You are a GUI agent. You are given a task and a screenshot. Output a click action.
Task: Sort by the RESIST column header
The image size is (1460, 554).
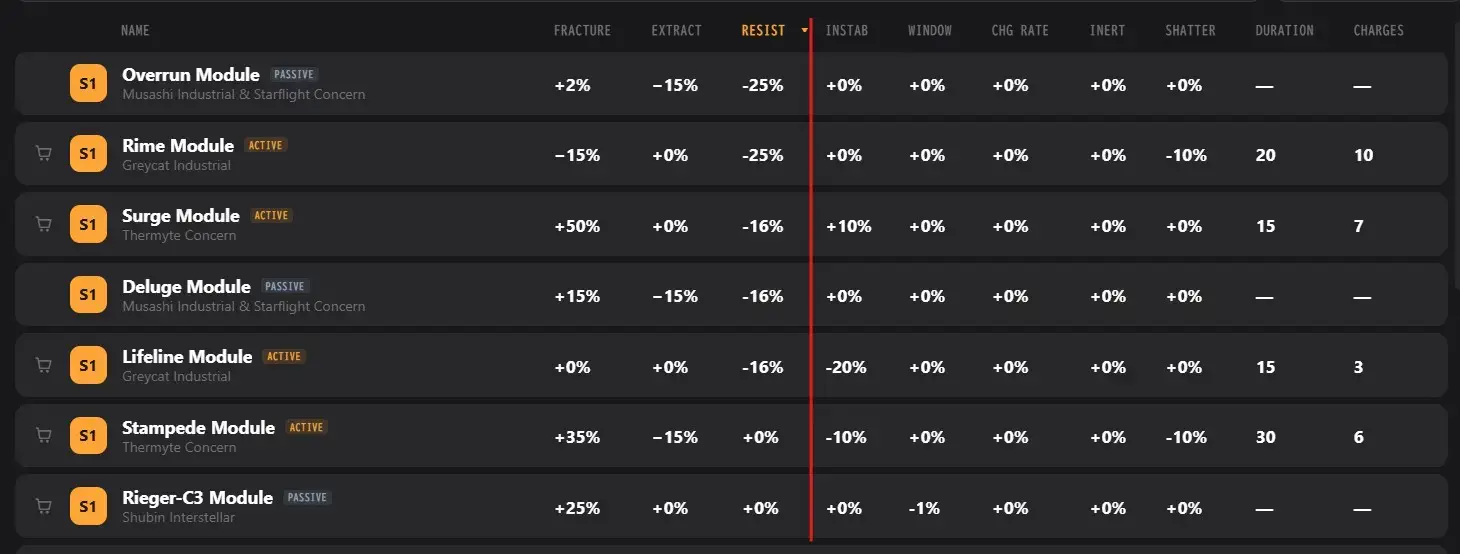click(763, 31)
